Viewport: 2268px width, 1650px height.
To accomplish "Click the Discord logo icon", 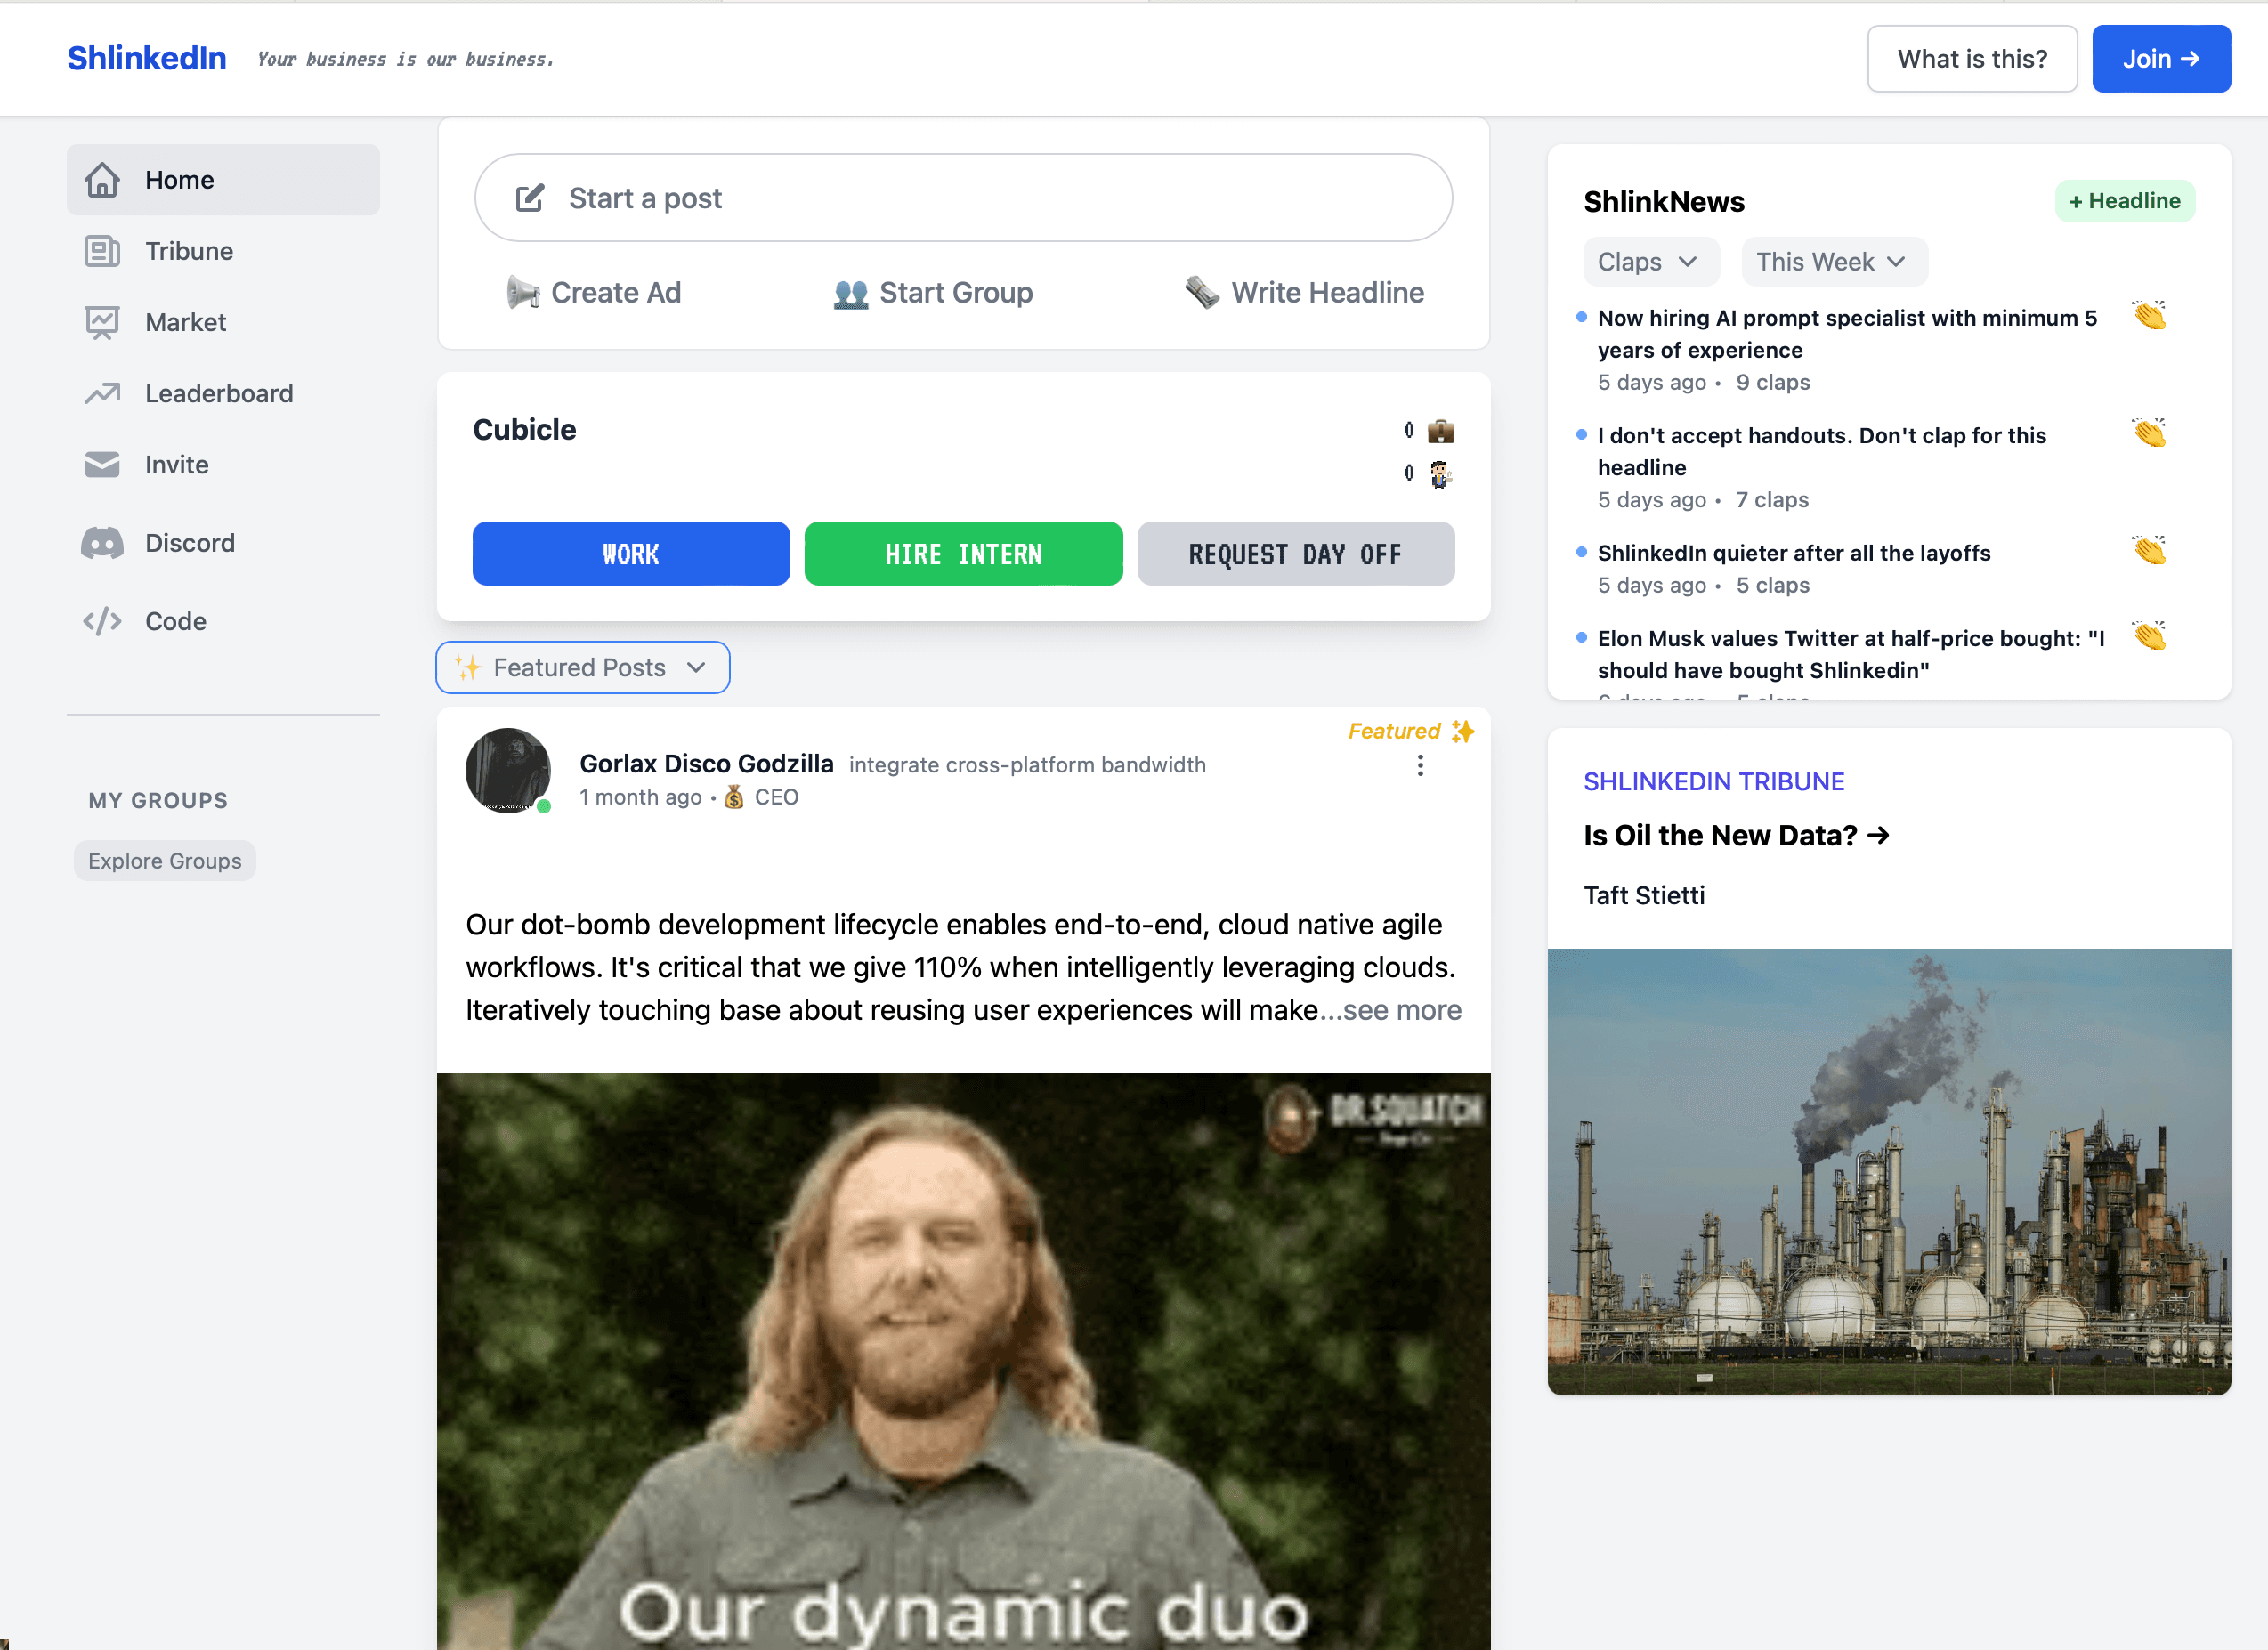I will [102, 543].
